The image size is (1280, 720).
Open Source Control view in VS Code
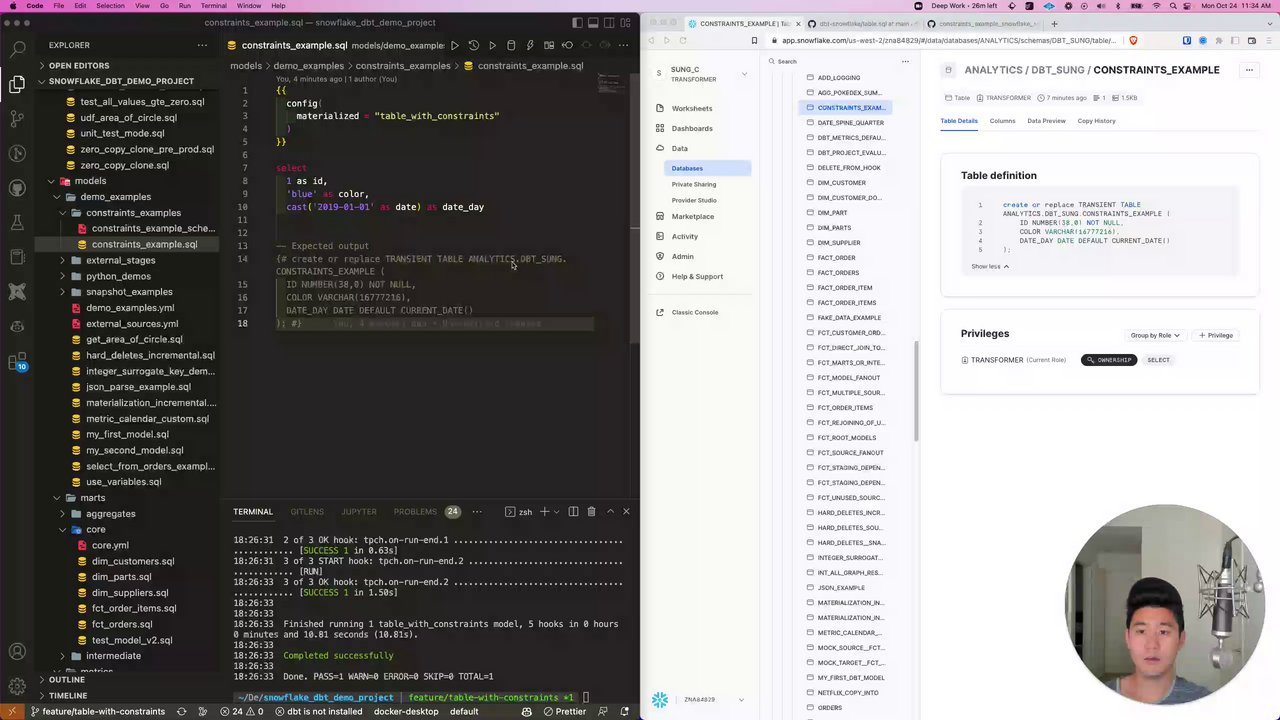click(17, 118)
